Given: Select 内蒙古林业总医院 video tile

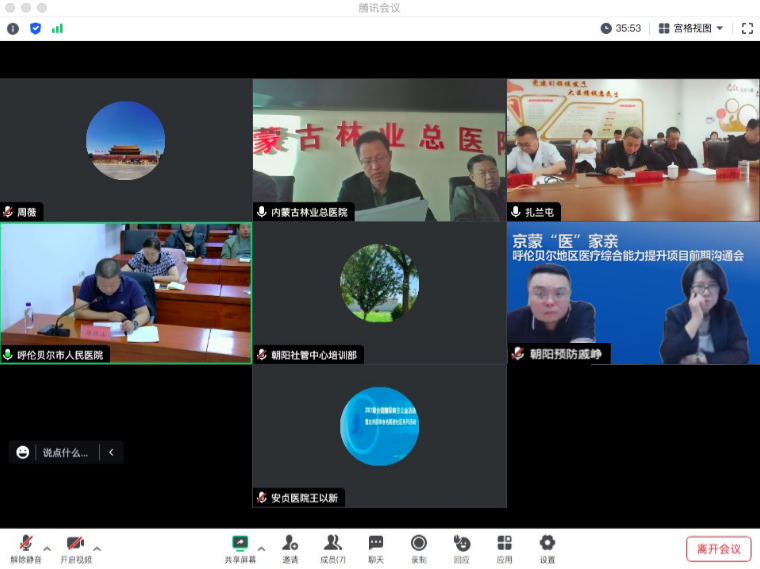Looking at the screenshot, I should pos(380,150).
